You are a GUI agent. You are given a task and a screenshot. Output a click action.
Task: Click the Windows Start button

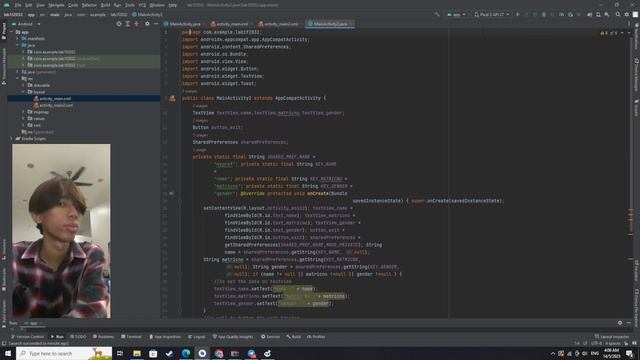coord(8,353)
